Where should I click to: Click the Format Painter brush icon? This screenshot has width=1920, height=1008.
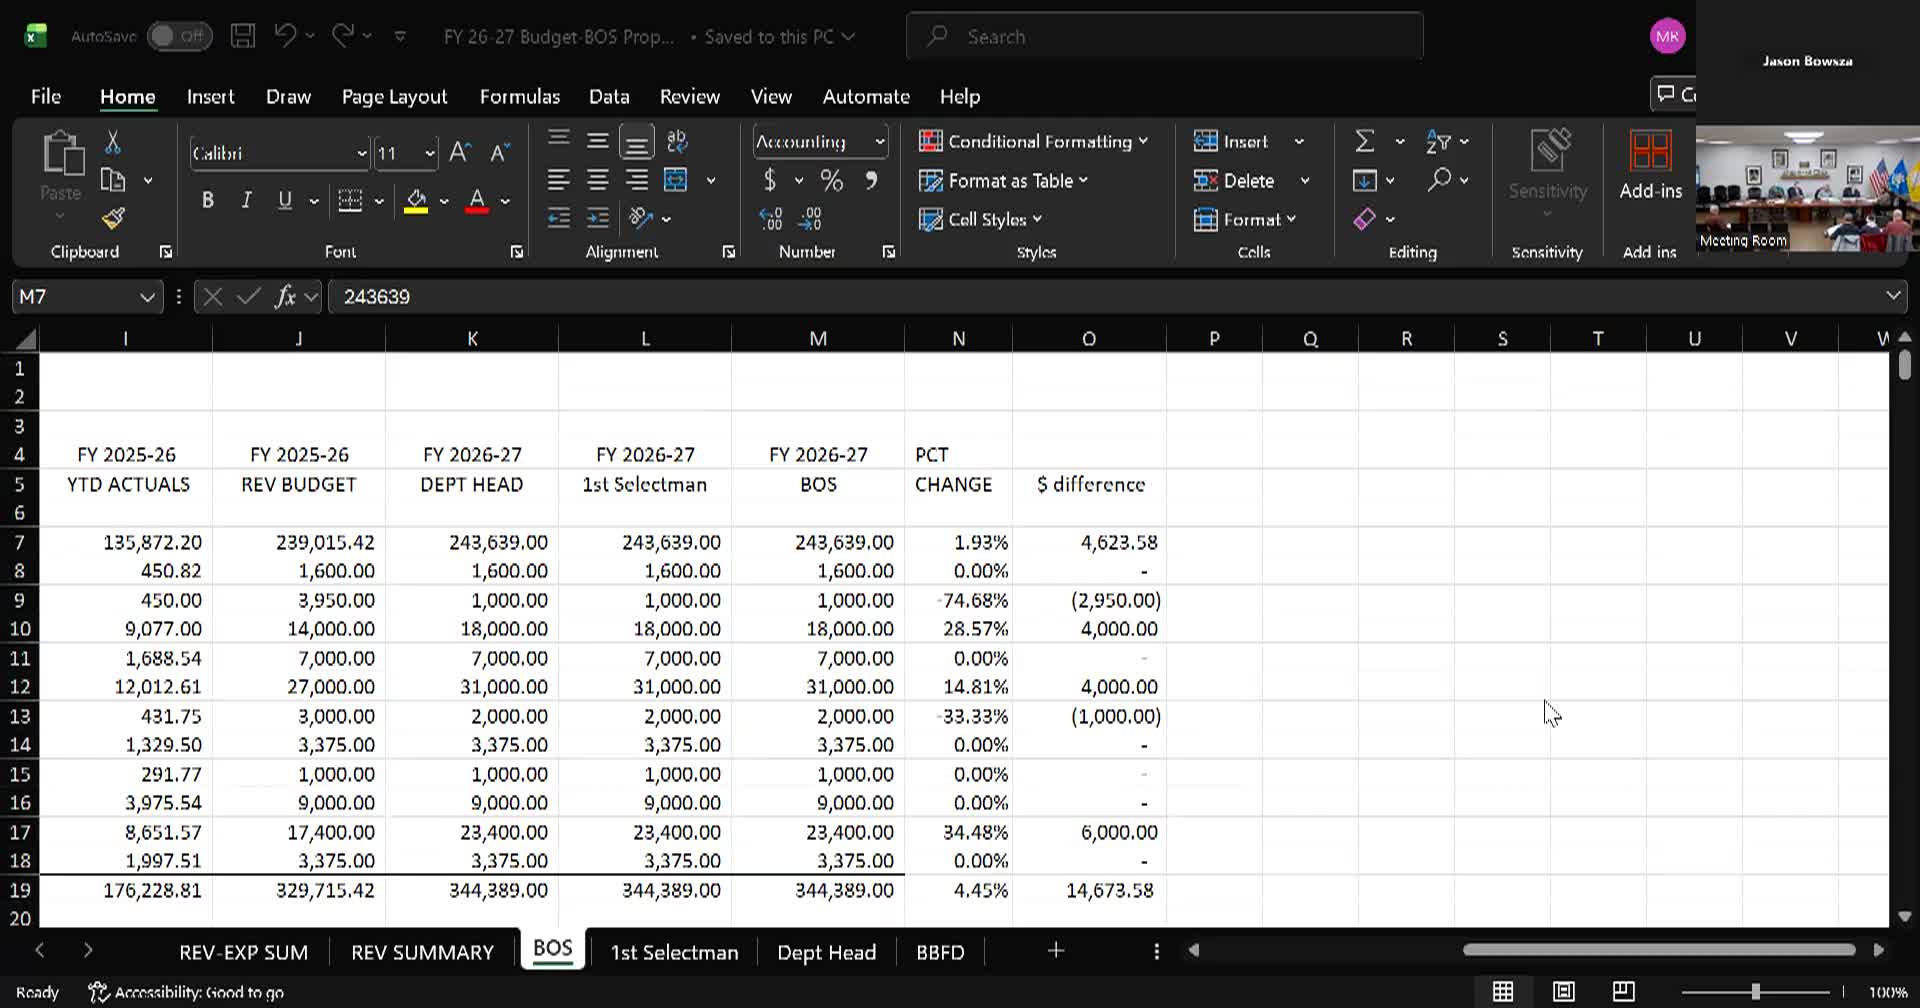pos(113,218)
